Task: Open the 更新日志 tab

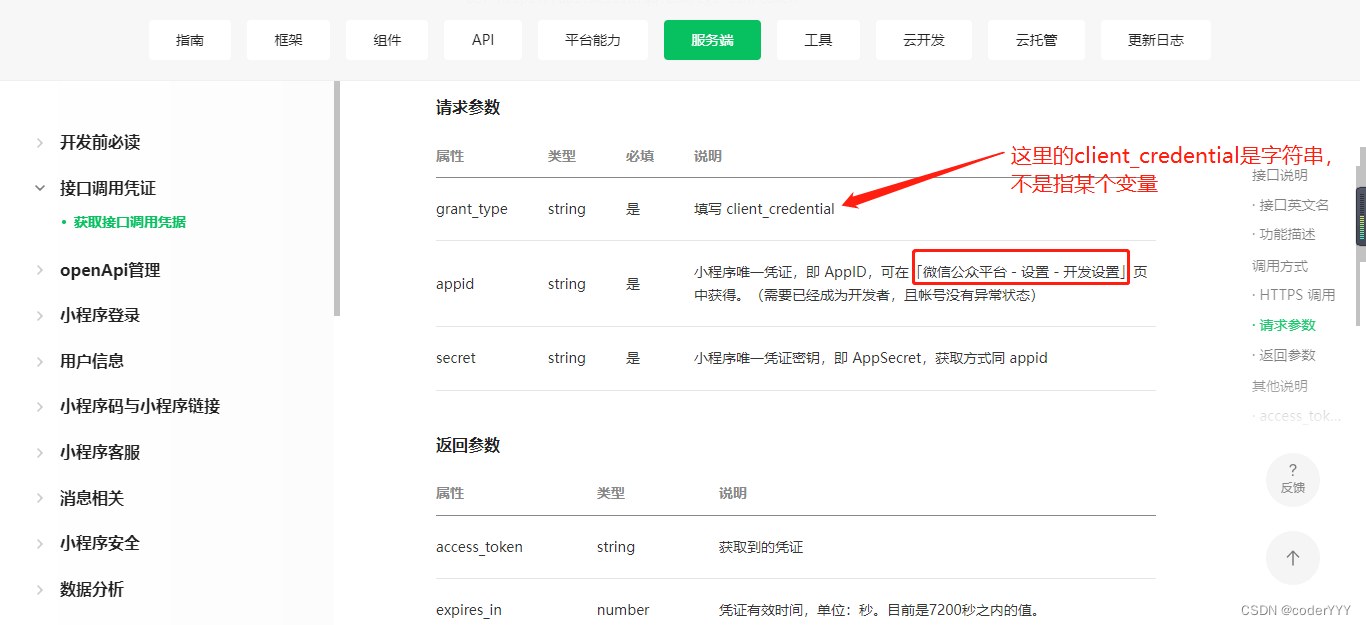Action: [1156, 40]
